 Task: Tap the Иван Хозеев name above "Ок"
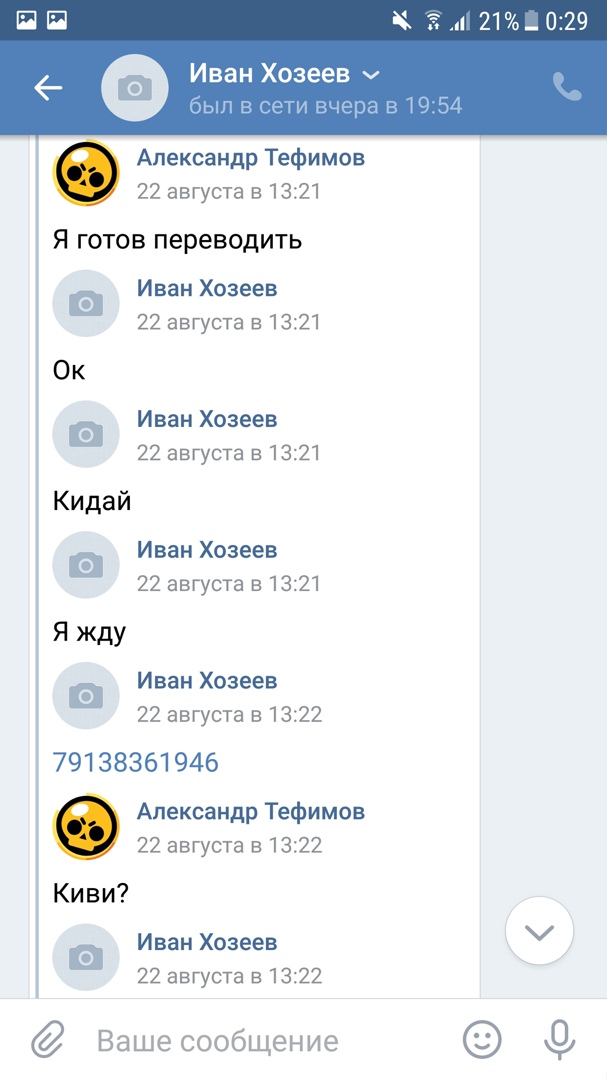207,288
